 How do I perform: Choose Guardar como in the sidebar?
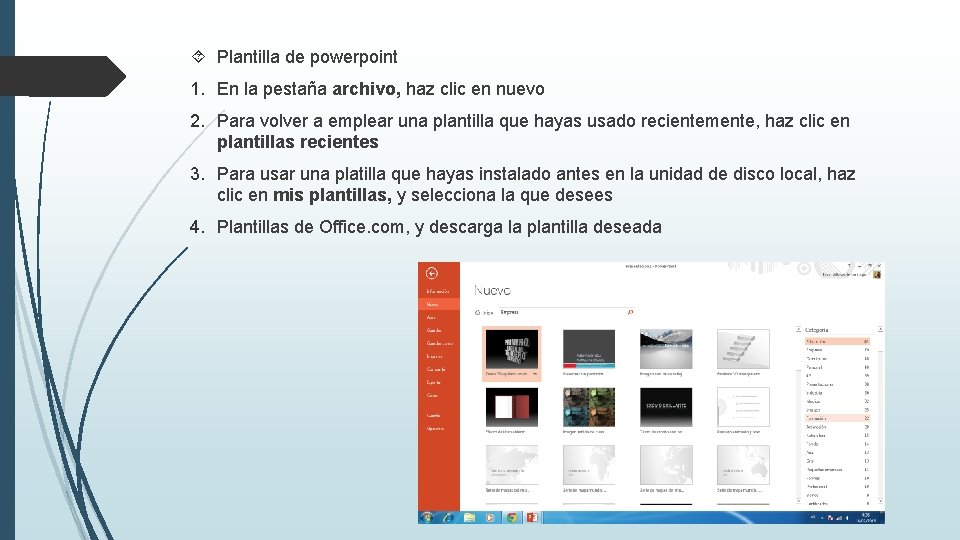440,343
